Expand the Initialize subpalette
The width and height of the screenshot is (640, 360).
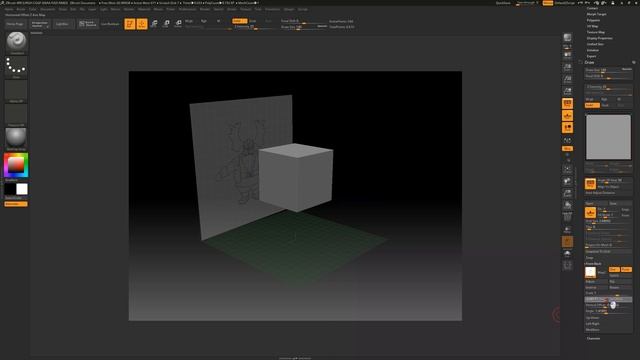[592, 50]
